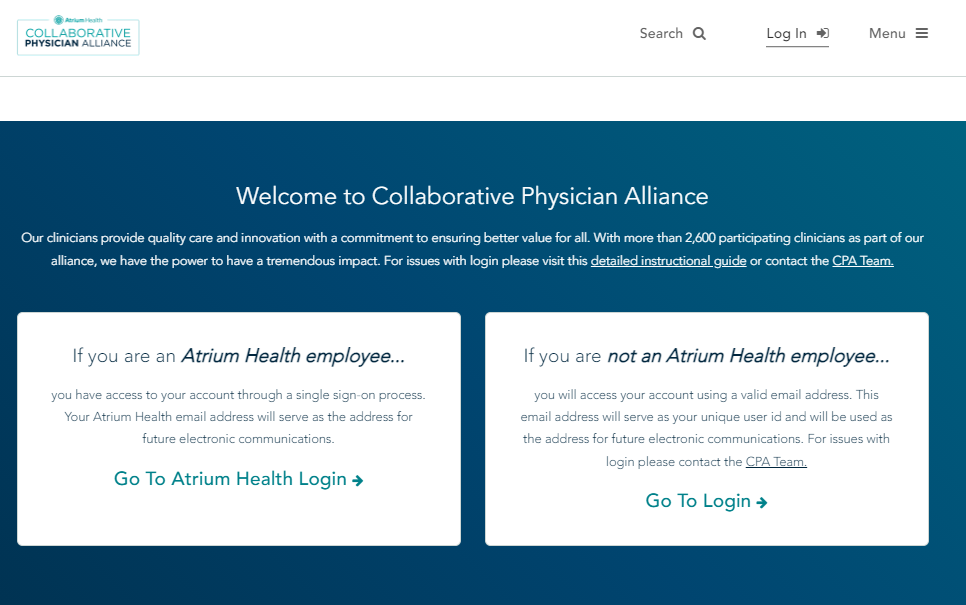The image size is (966, 605).
Task: Click the Atrium Health employee card heading
Action: click(238, 355)
